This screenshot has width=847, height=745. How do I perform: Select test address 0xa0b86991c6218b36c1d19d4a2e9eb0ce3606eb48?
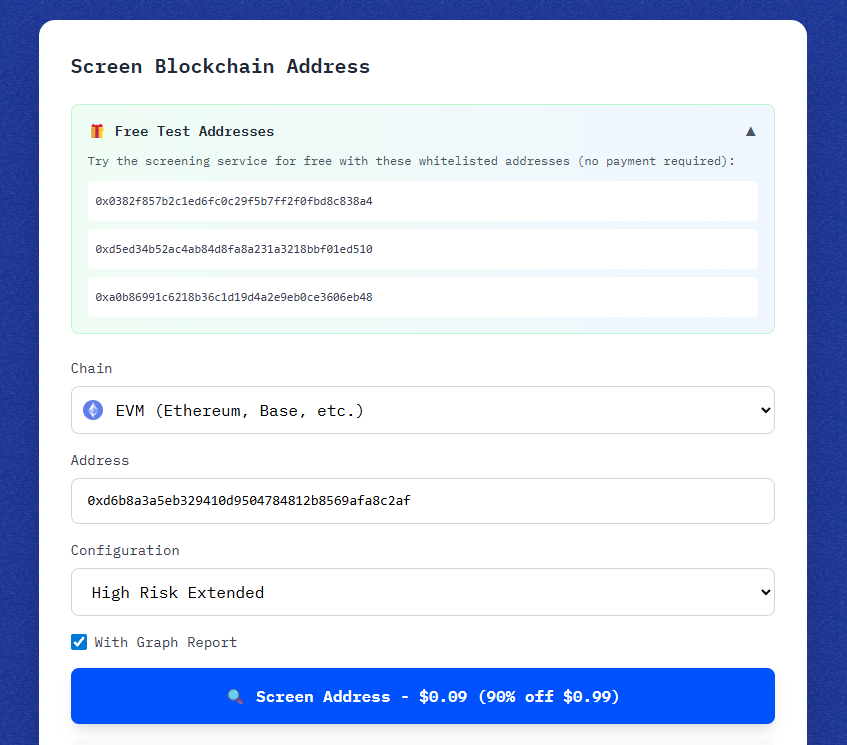[422, 297]
